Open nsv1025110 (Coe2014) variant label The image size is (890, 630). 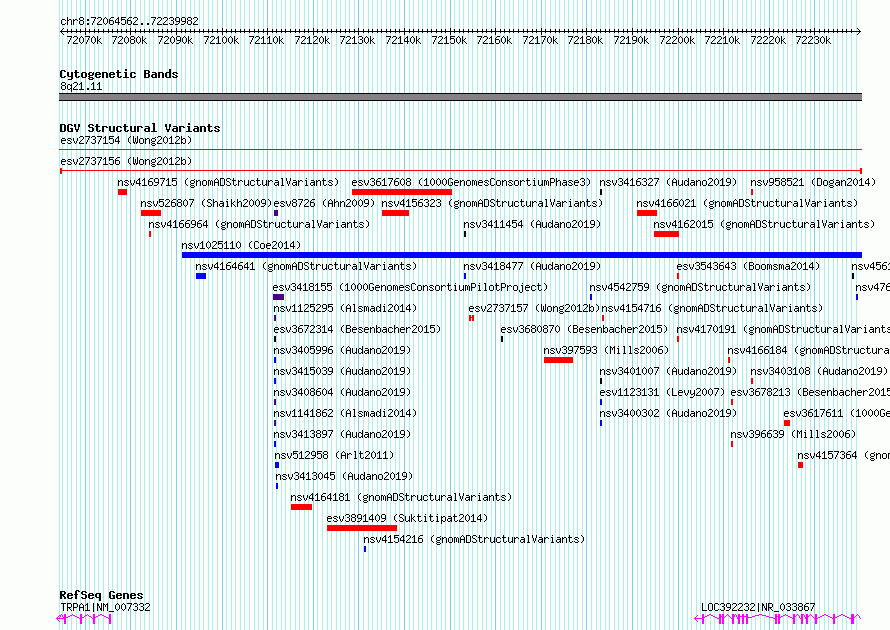pos(241,245)
